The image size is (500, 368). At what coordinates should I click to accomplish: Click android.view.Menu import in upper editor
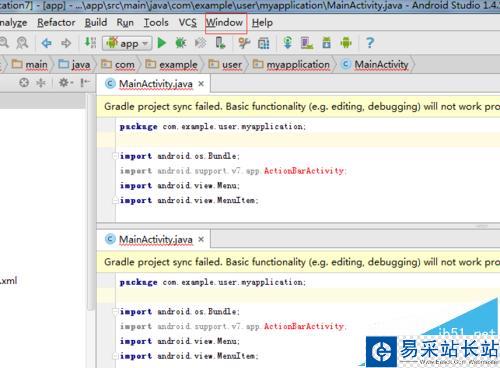pos(180,185)
